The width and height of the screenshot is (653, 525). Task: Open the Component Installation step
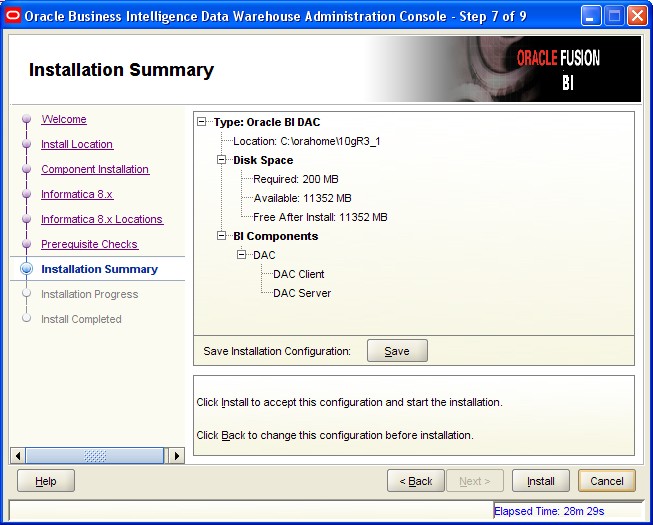[x=95, y=170]
